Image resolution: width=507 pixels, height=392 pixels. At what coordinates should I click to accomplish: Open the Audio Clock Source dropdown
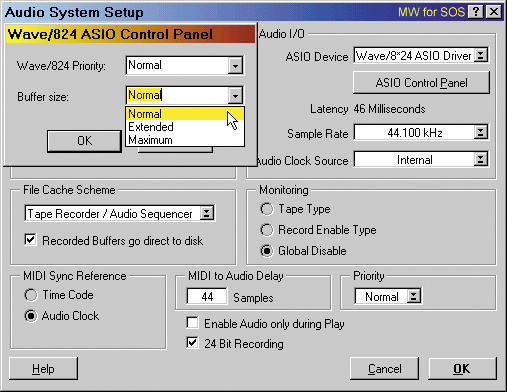tap(480, 159)
